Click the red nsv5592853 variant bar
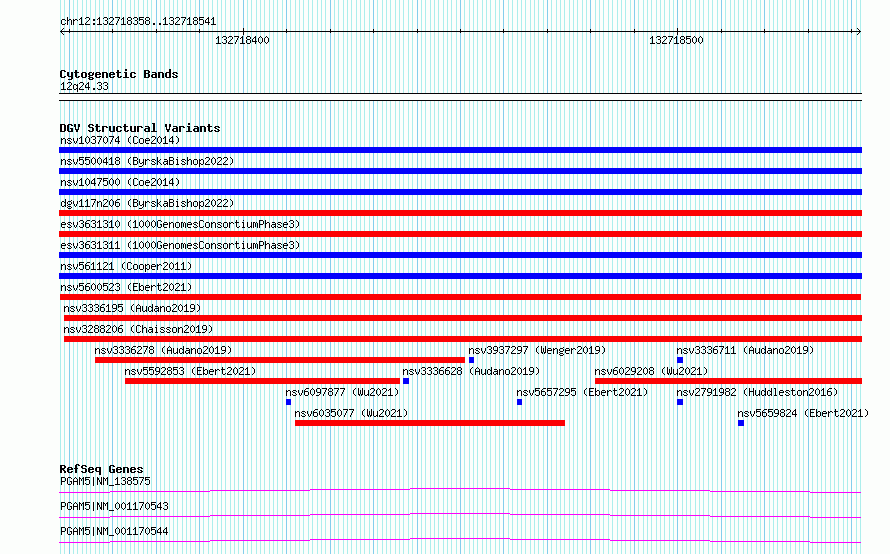 point(262,381)
